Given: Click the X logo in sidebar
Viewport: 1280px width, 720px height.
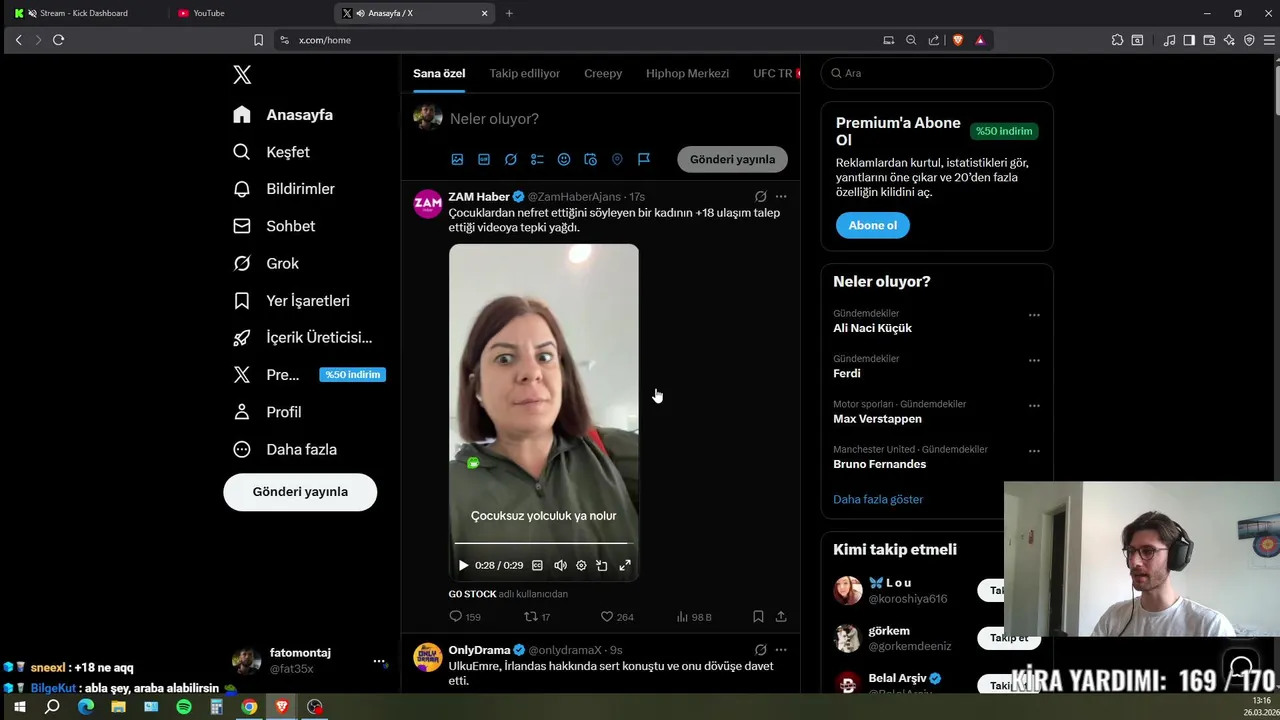Looking at the screenshot, I should [x=242, y=75].
